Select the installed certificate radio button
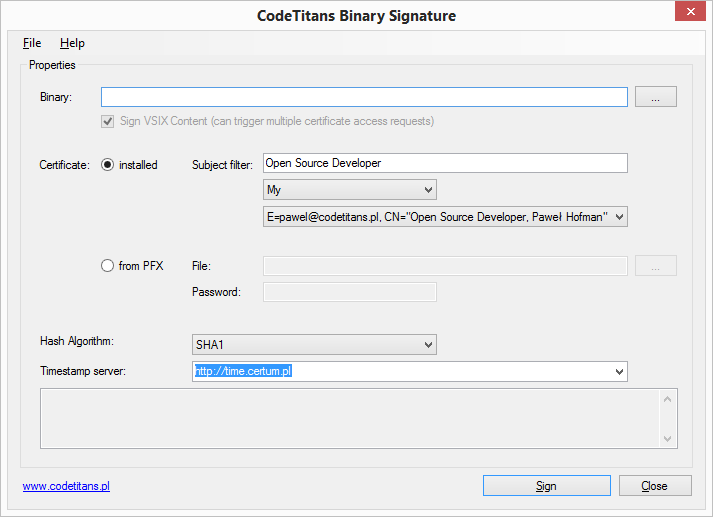Screen dimensions: 713x517 (107, 165)
